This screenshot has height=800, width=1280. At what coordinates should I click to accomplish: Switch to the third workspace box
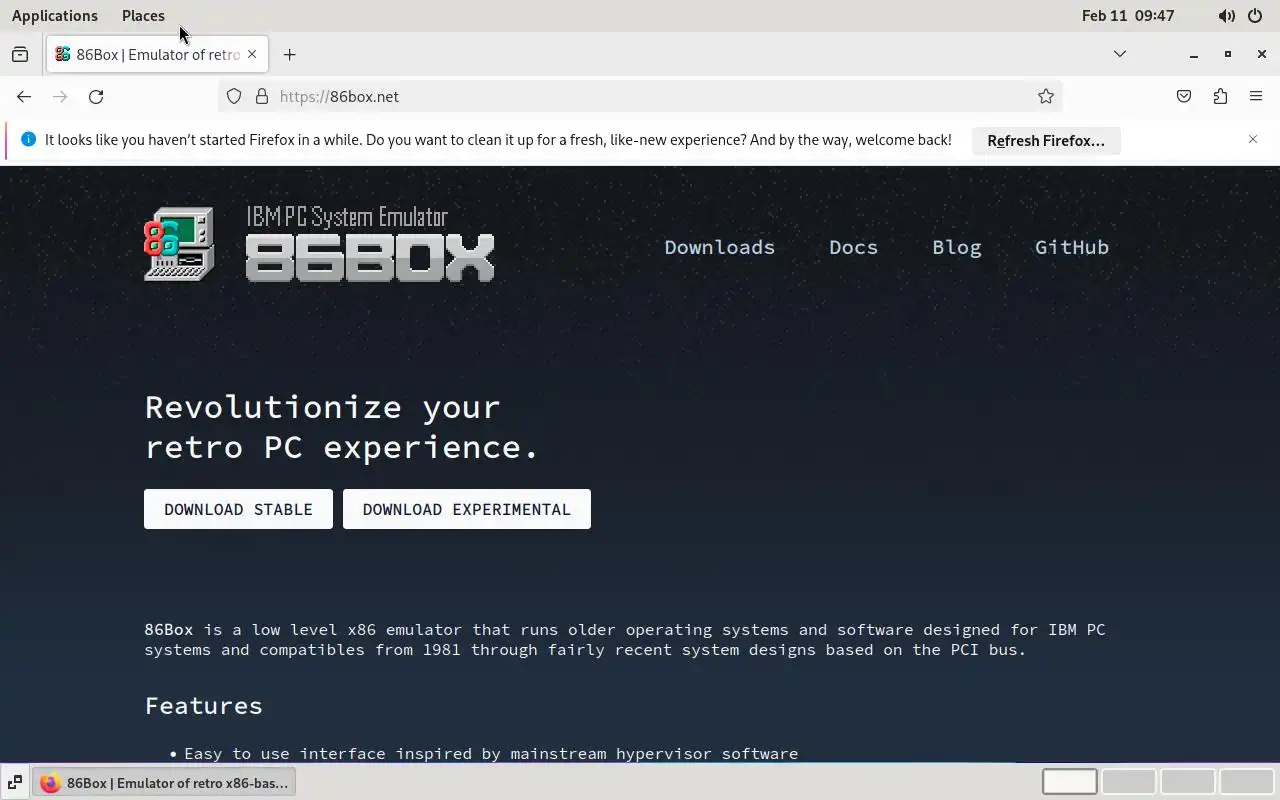(x=1188, y=782)
